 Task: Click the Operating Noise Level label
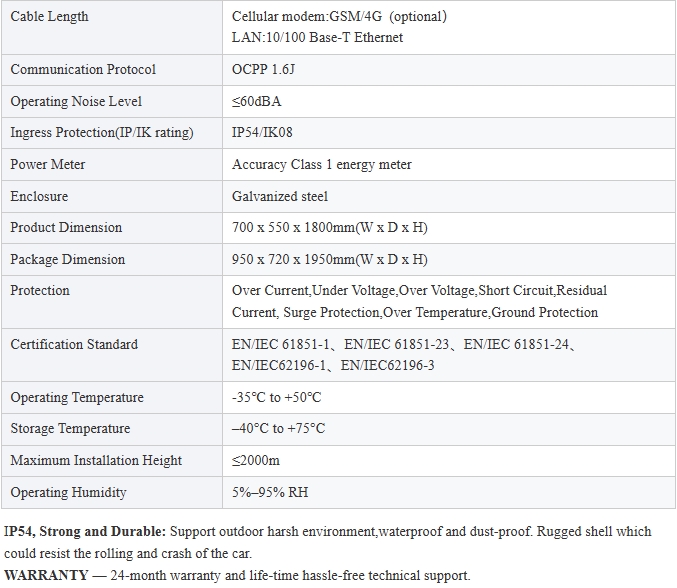(76, 102)
